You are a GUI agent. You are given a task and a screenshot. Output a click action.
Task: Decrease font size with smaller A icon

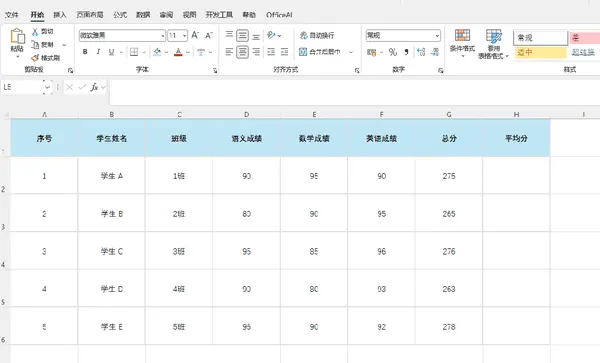click(209, 36)
